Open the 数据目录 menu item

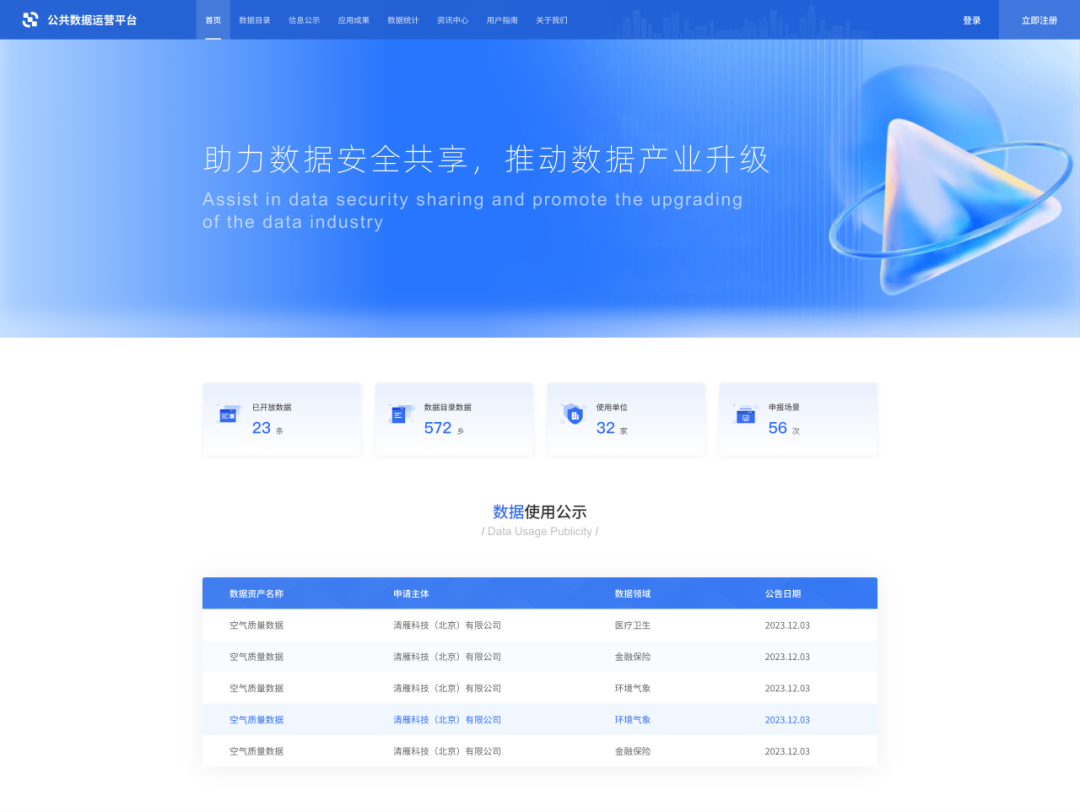click(255, 20)
